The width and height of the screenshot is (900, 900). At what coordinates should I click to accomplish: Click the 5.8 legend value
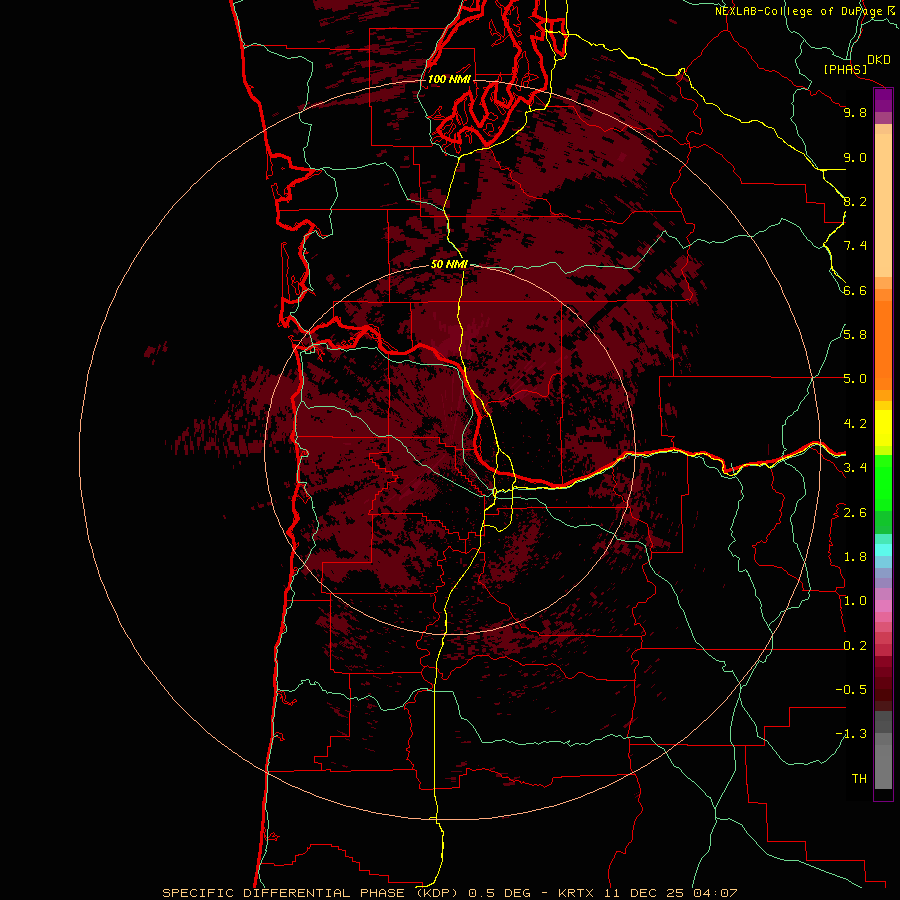[855, 335]
